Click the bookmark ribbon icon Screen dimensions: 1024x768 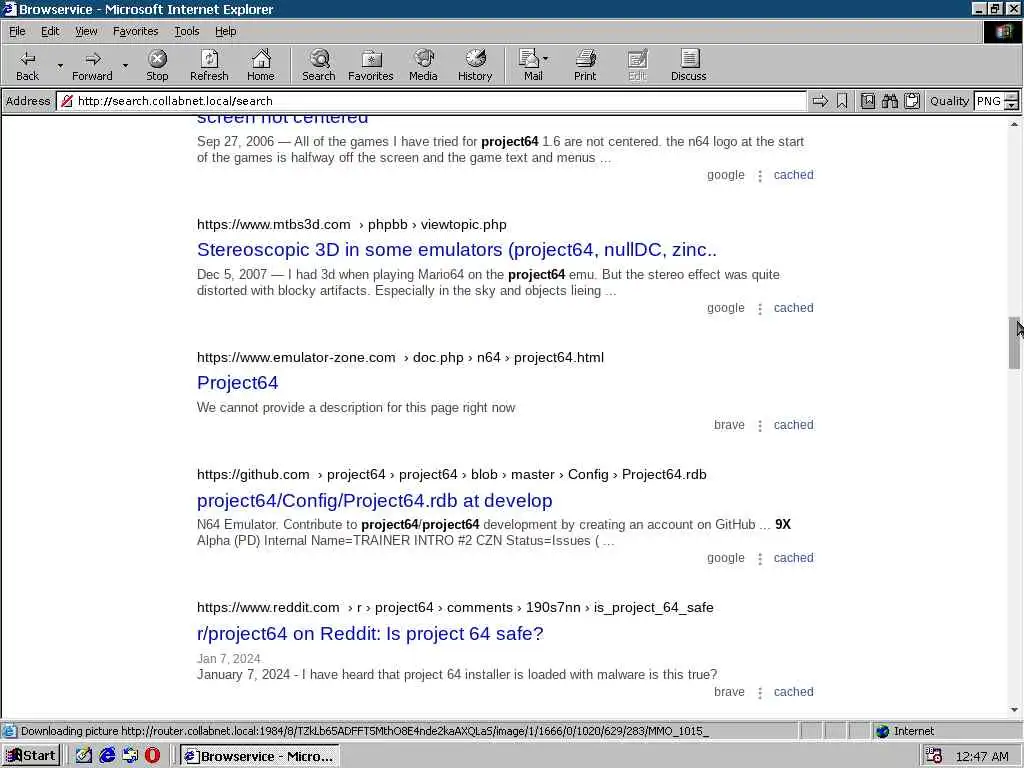click(842, 101)
